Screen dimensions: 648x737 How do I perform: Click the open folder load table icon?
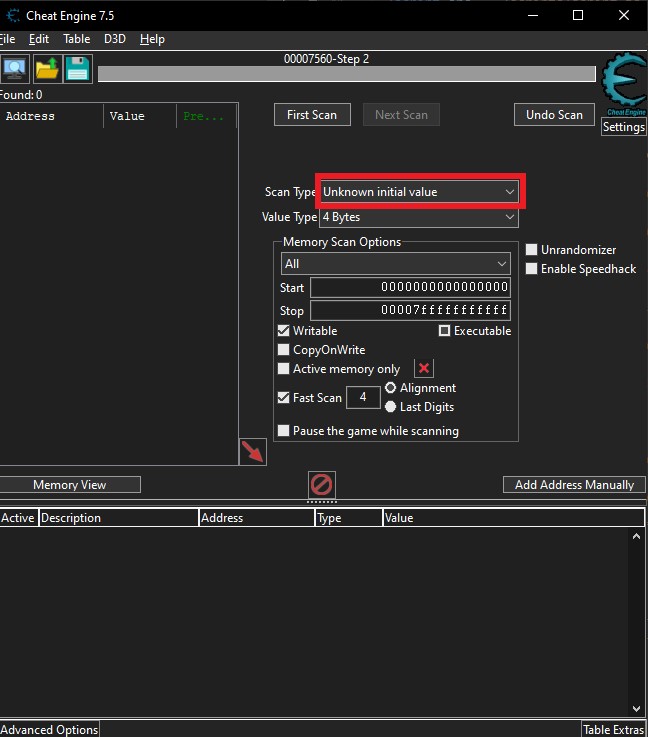coord(47,69)
